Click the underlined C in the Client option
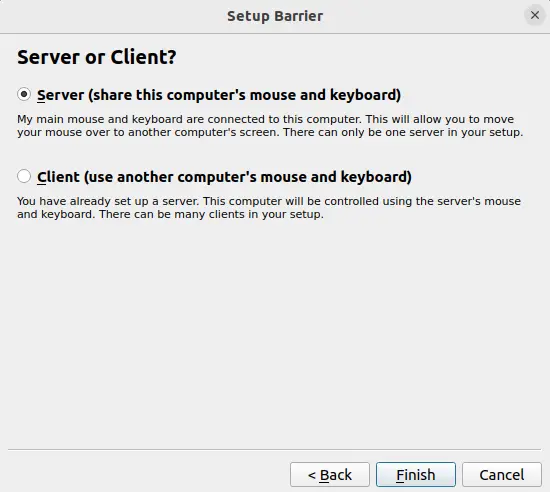This screenshot has height=492, width=550. 41,177
